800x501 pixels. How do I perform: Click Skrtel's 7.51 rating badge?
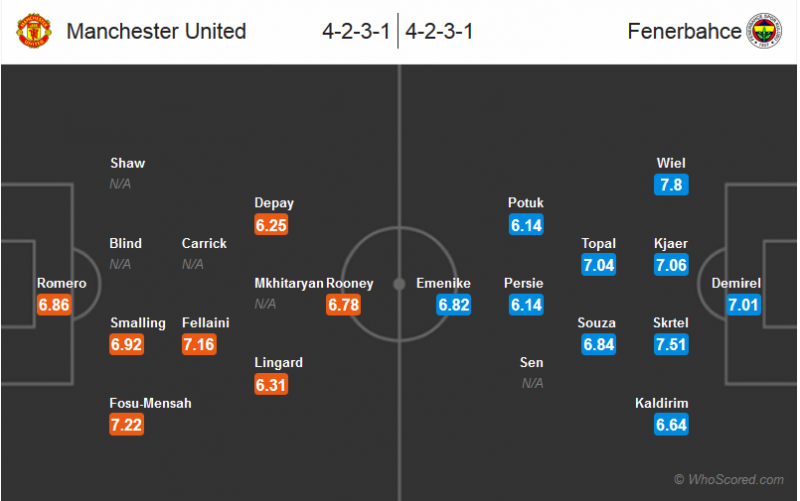pyautogui.click(x=671, y=344)
